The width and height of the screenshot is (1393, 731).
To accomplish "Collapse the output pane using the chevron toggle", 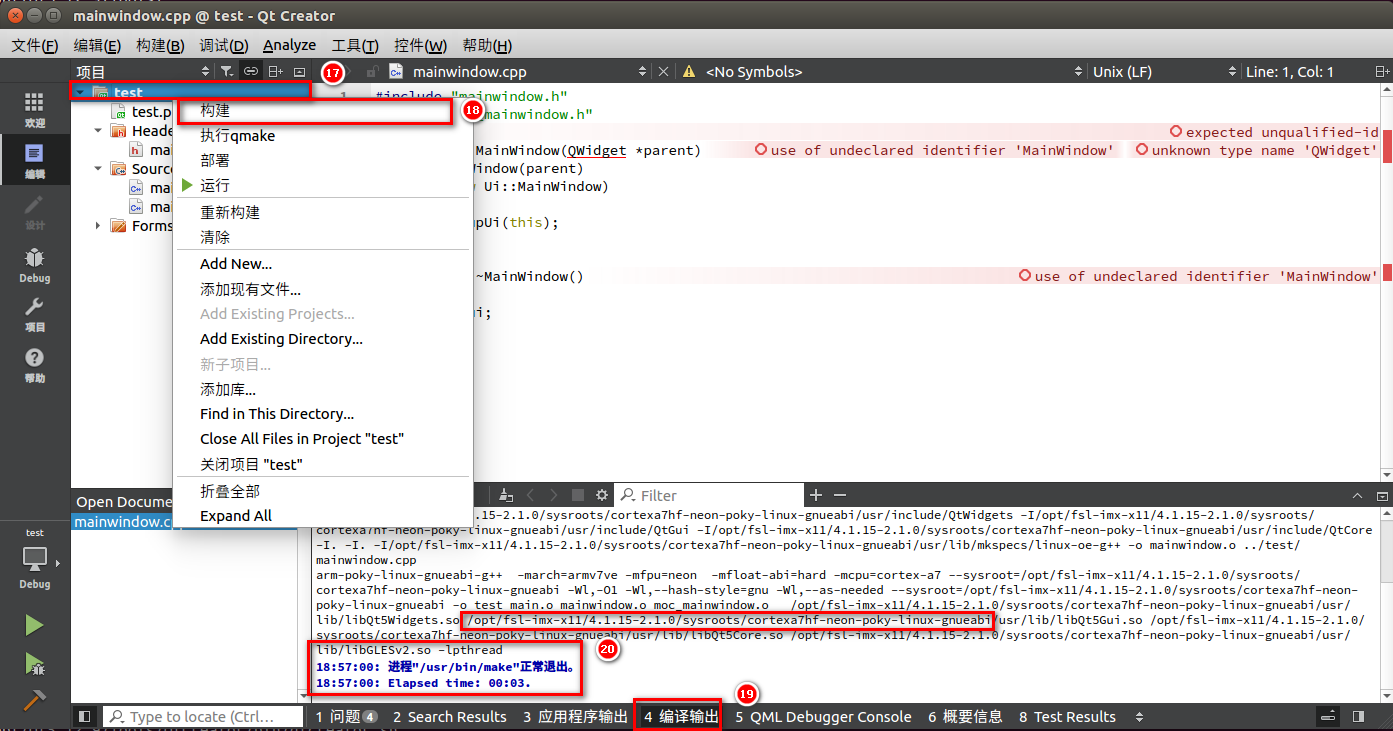I will 1357,495.
